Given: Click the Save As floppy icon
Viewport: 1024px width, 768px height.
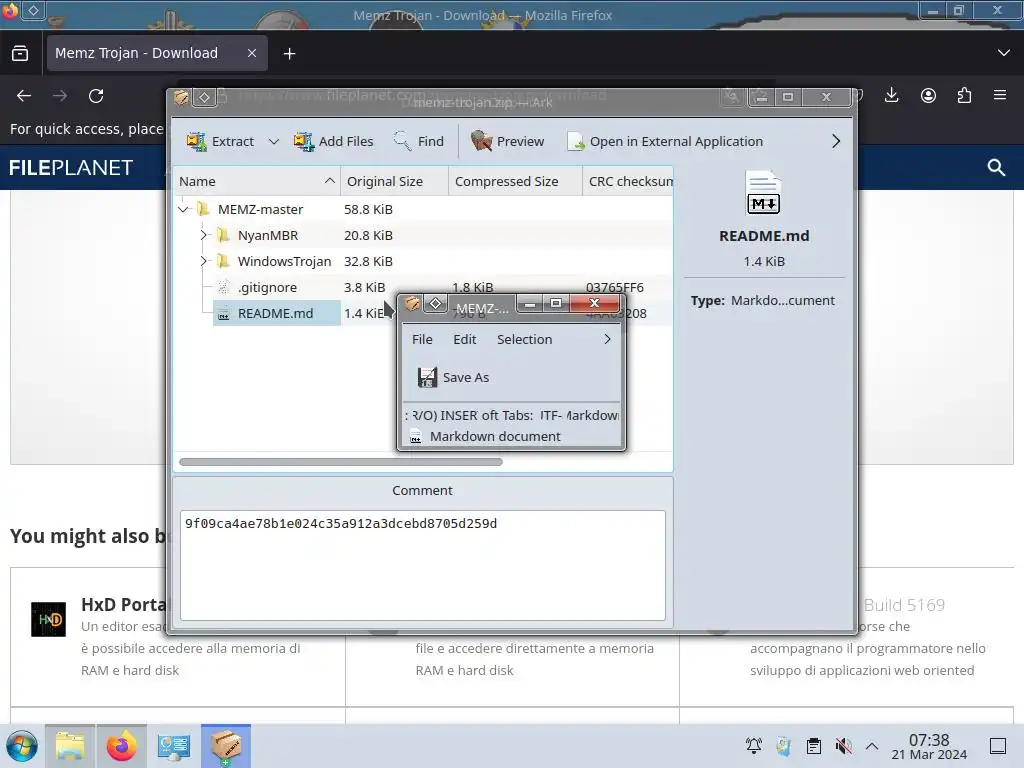Looking at the screenshot, I should [x=427, y=377].
